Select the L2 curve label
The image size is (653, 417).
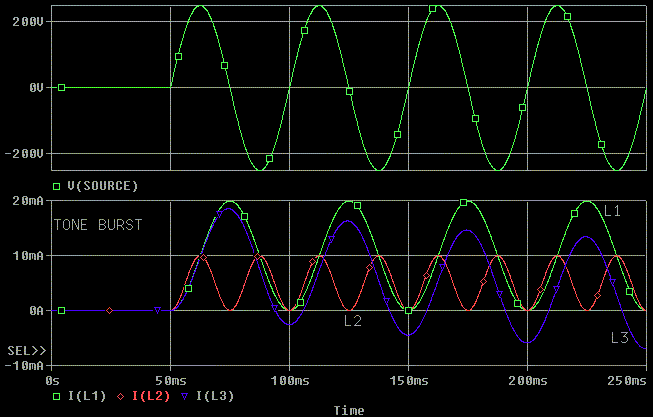coord(352,321)
